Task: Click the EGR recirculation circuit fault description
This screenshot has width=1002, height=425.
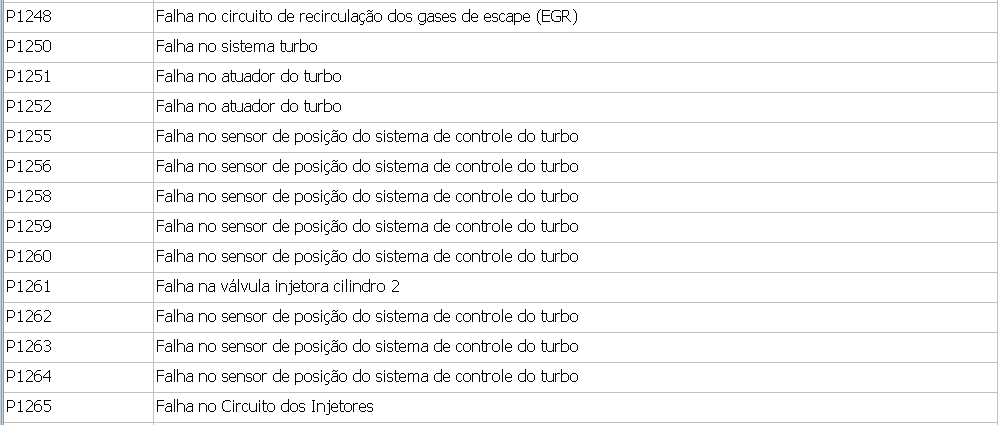Action: 367,17
